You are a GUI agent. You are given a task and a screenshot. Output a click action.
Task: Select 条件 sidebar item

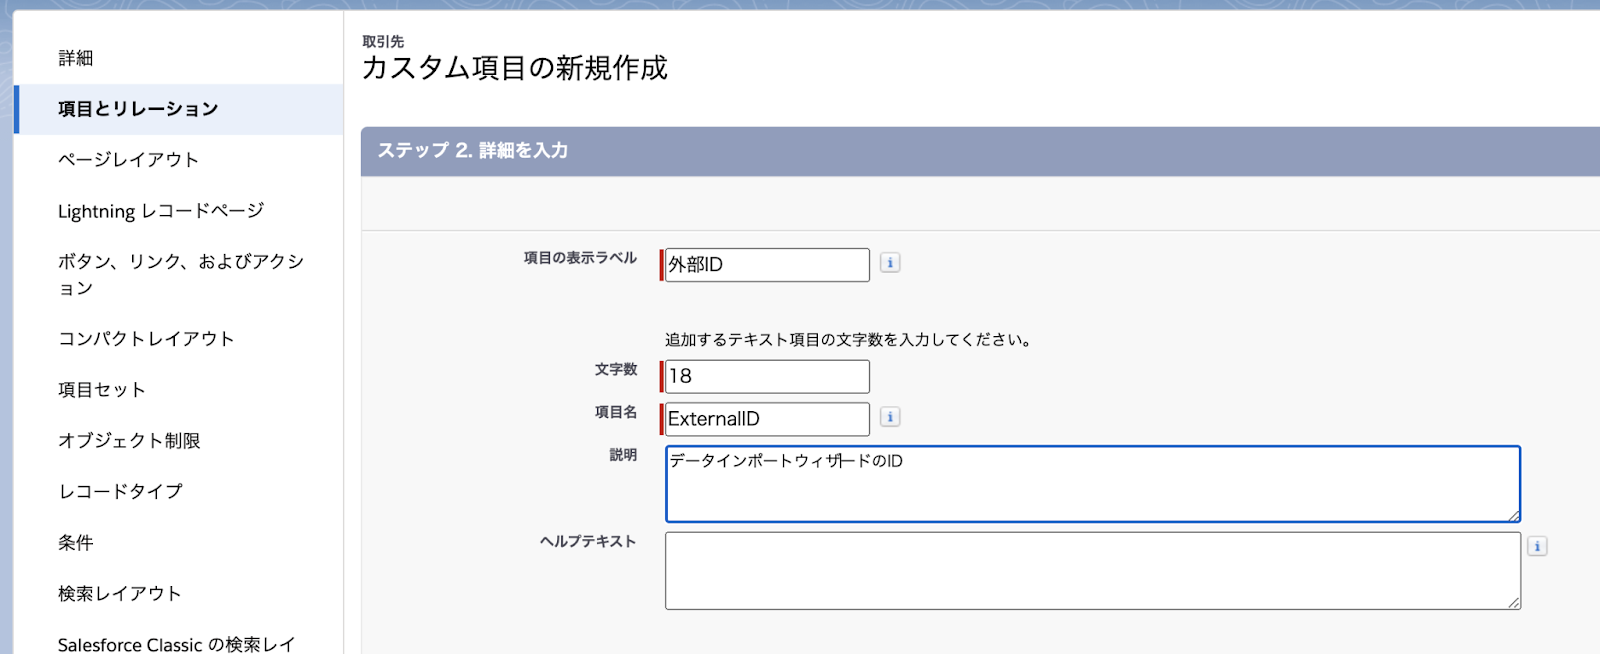point(76,543)
